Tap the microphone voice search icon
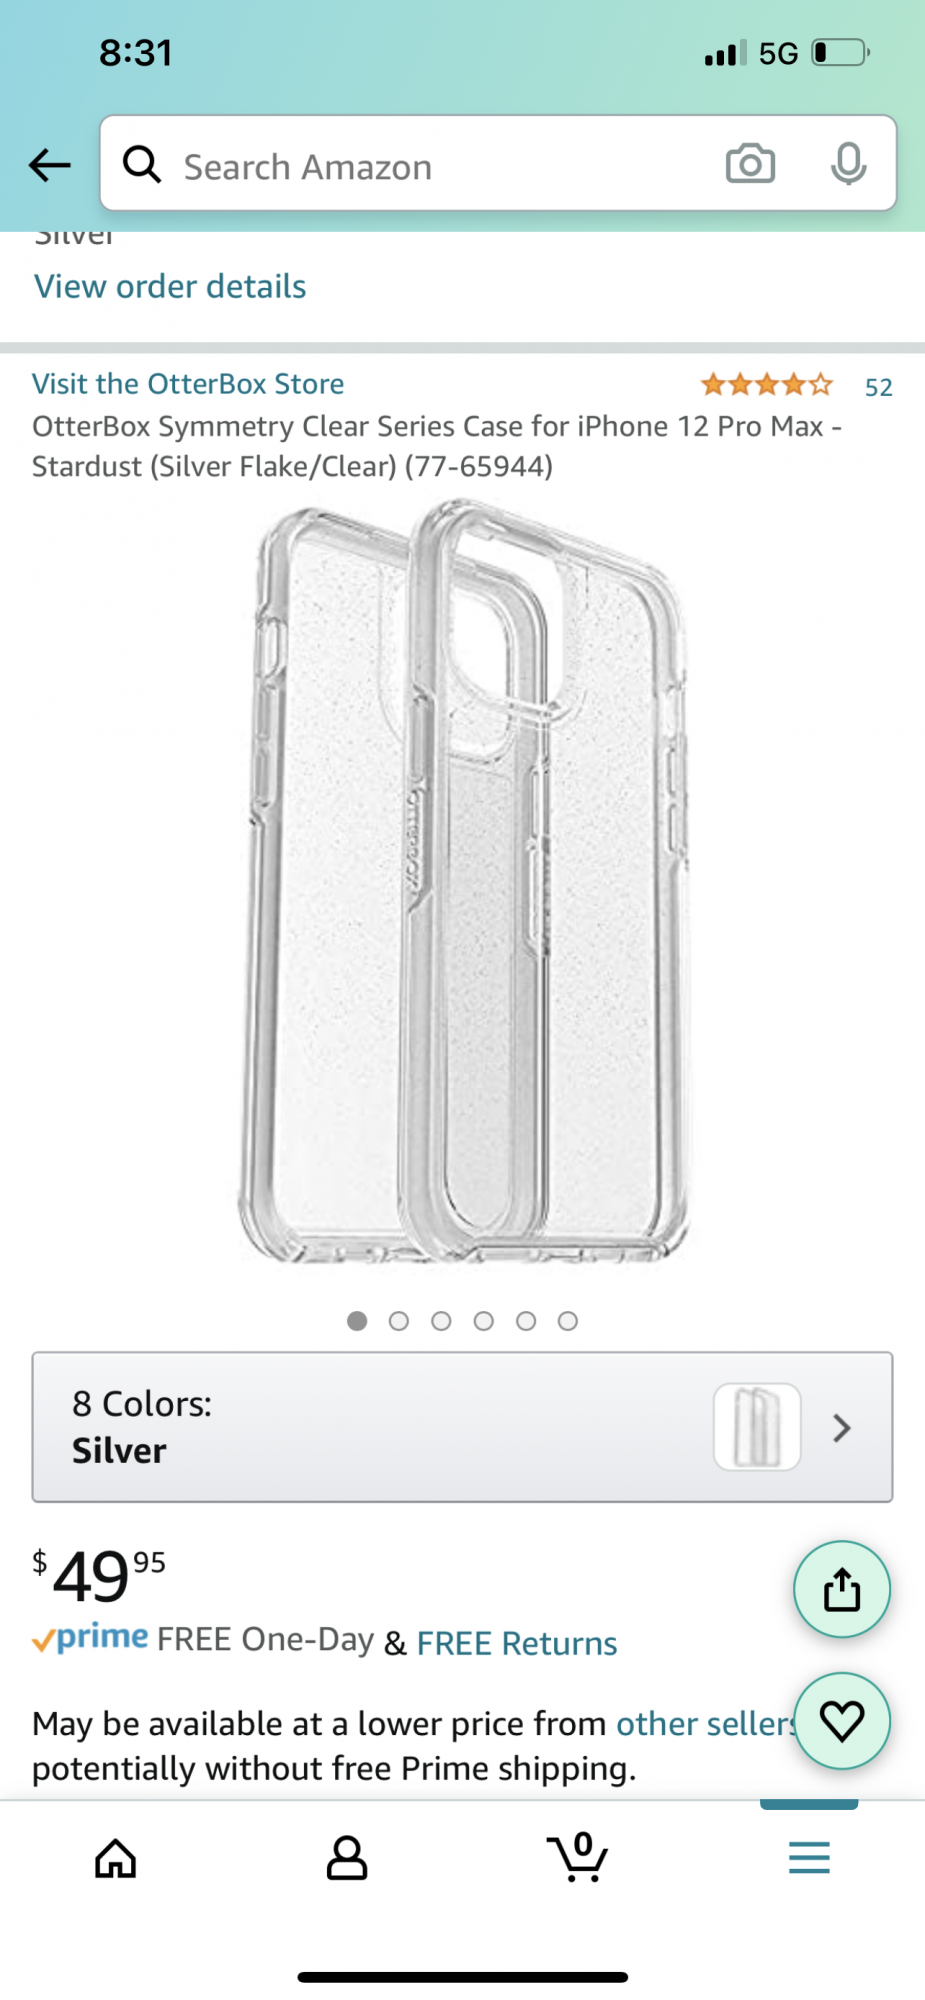Screen dimensions: 925x2000 [848, 164]
